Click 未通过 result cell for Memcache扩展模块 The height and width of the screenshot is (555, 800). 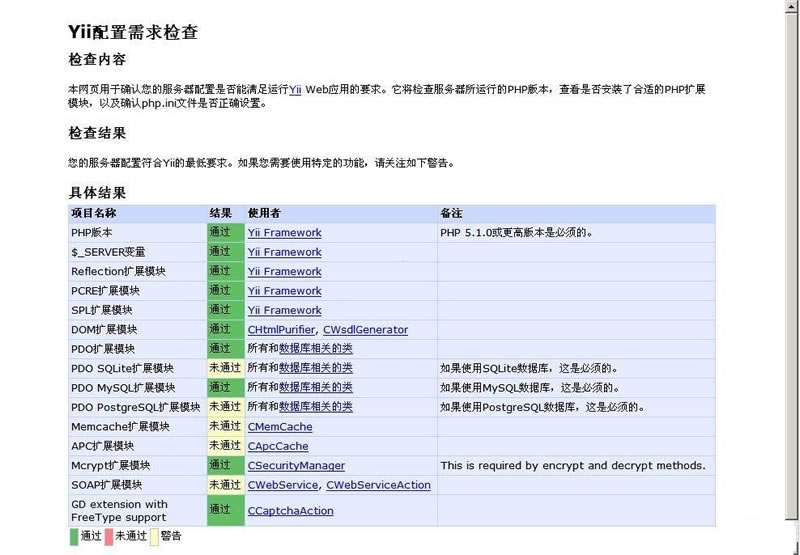coord(226,426)
